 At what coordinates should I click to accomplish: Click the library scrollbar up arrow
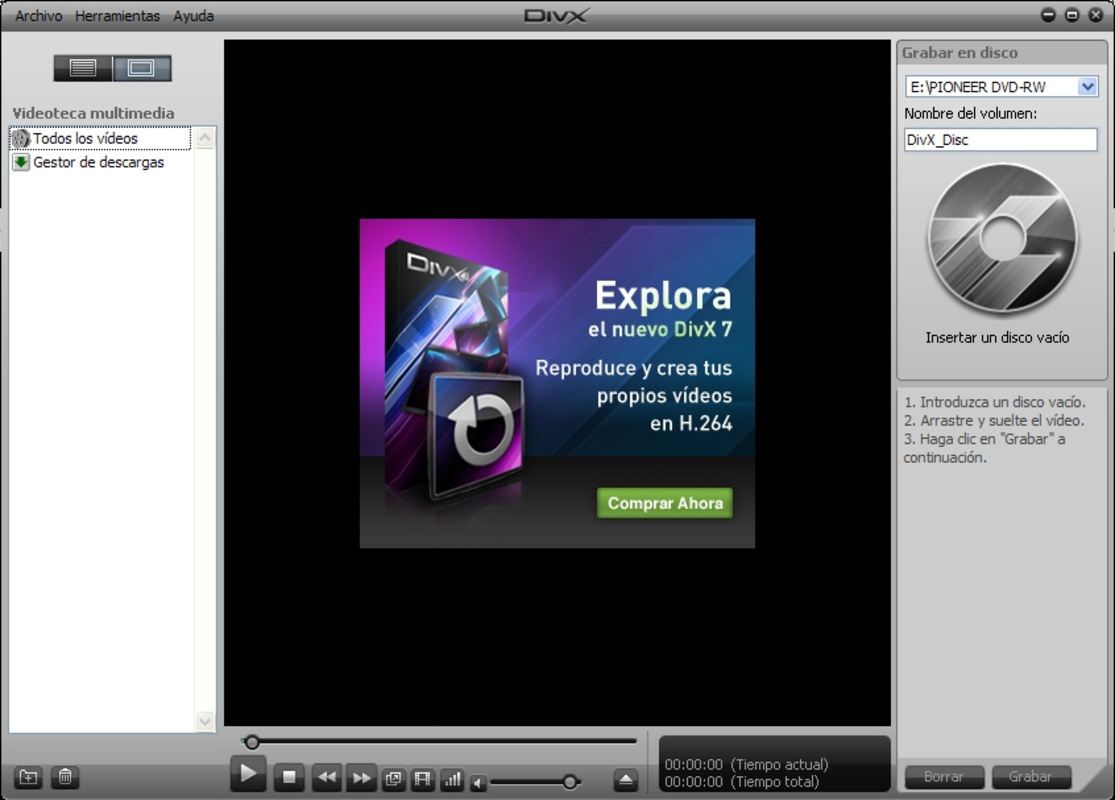click(x=205, y=138)
